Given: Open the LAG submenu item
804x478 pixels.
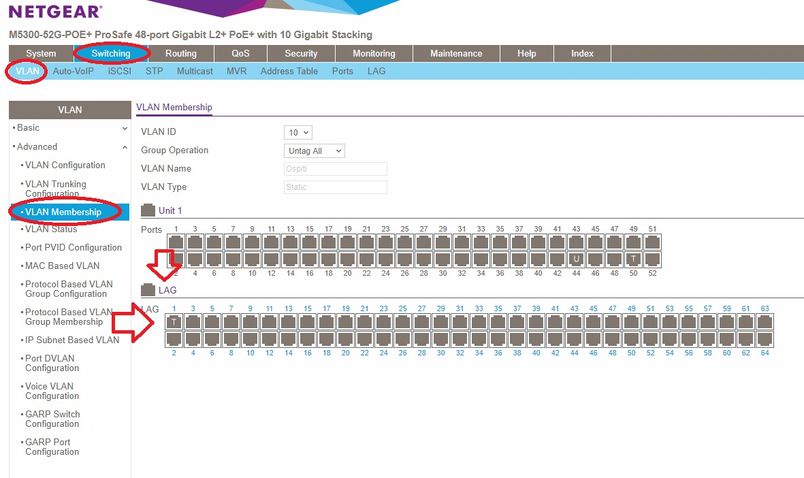Looking at the screenshot, I should [x=376, y=71].
